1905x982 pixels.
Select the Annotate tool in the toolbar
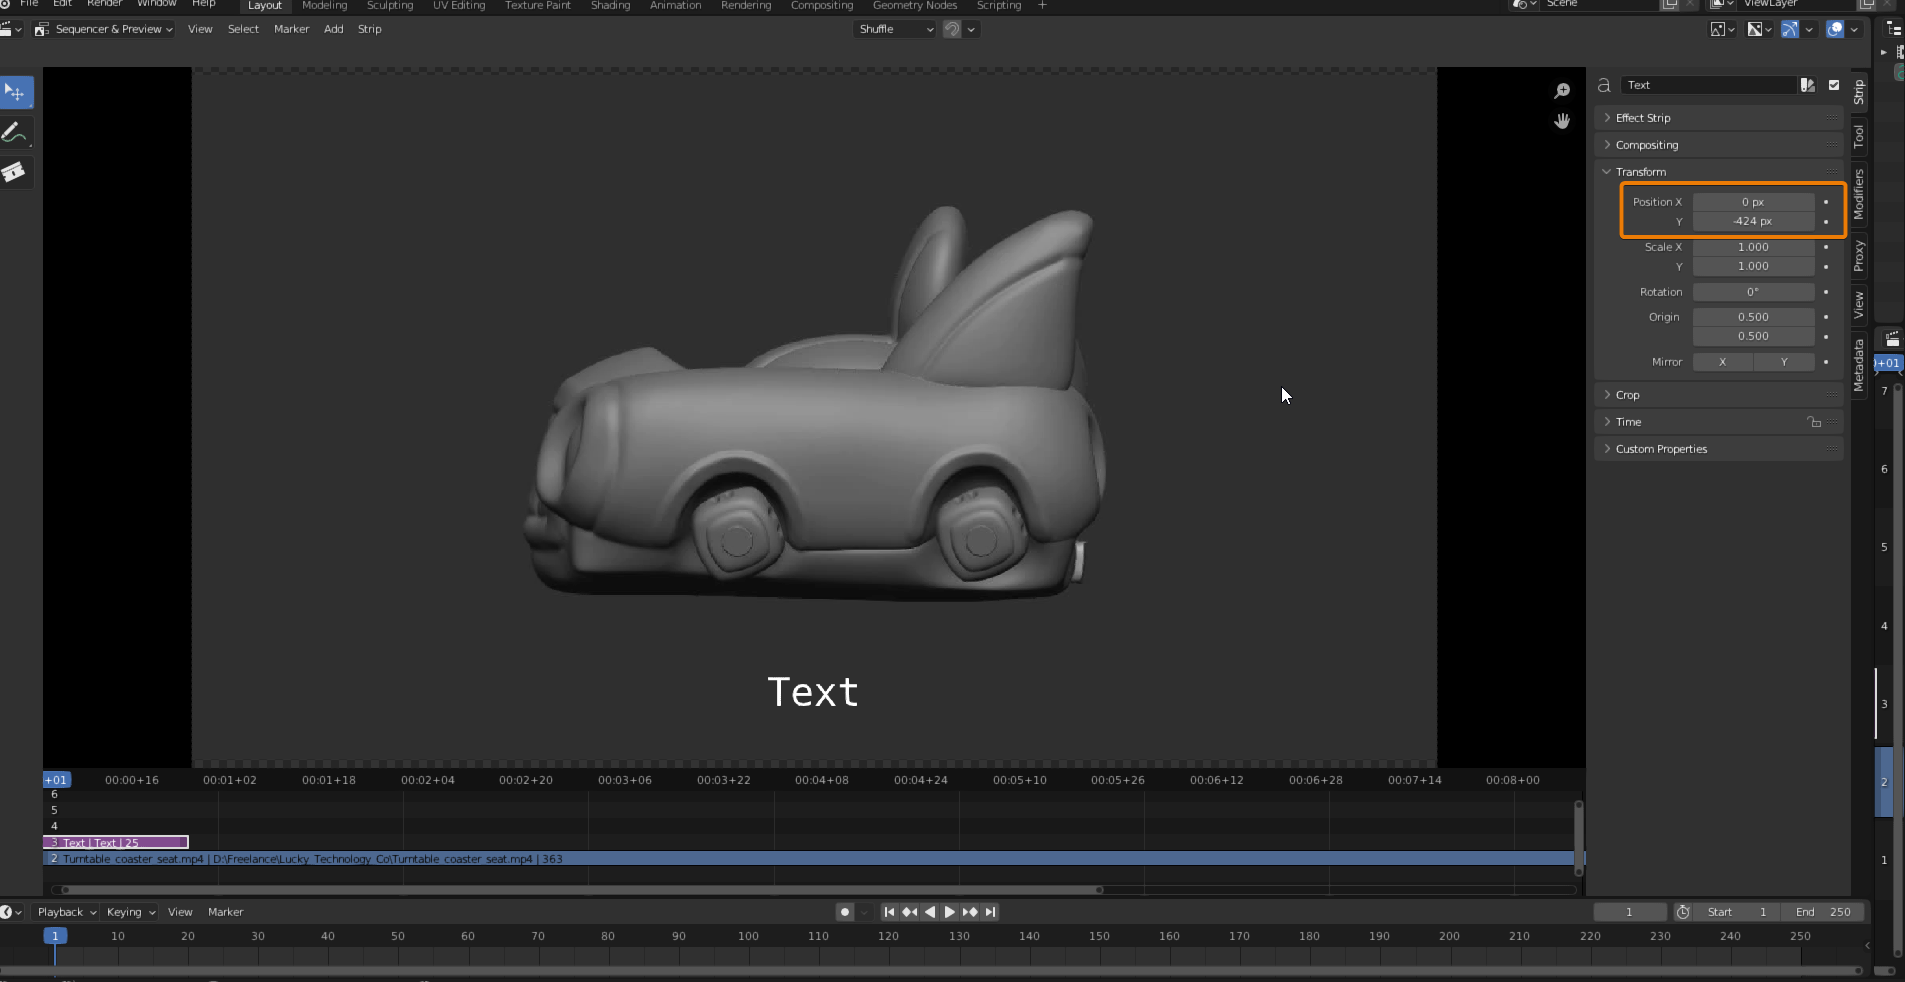click(x=16, y=133)
